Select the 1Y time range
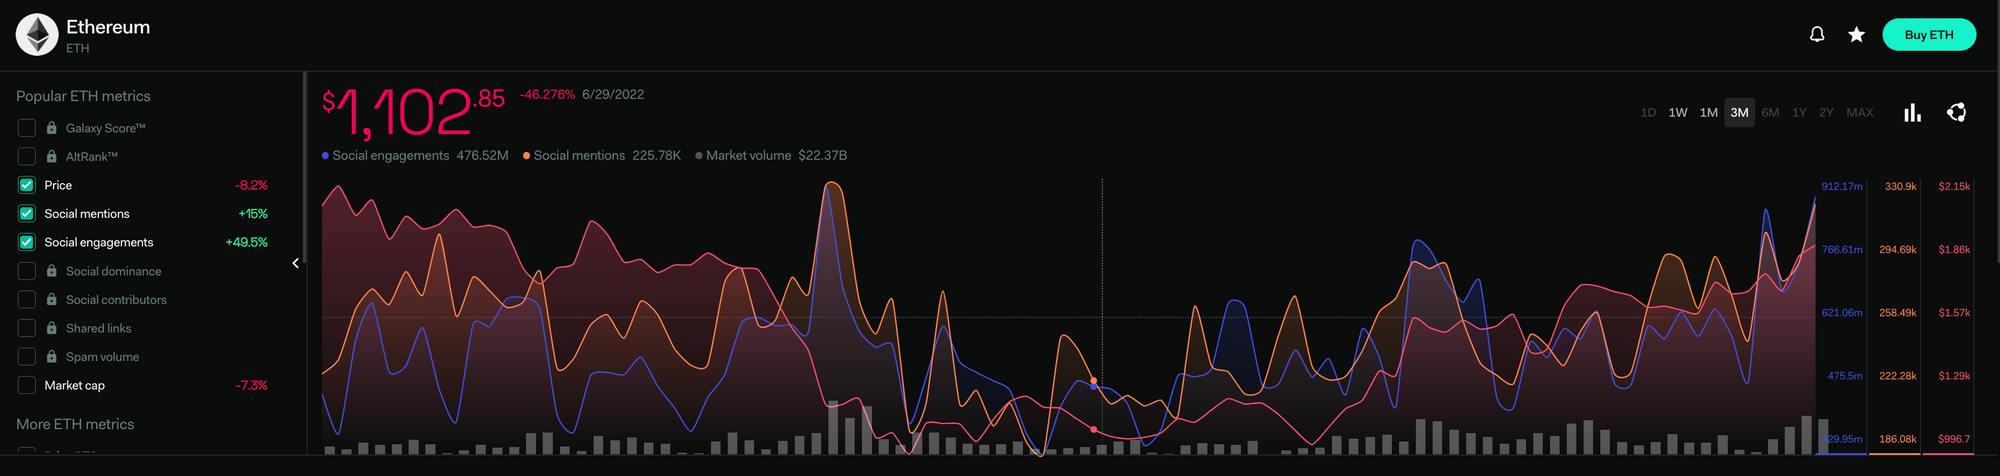Viewport: 2000px width, 476px height. (1799, 113)
